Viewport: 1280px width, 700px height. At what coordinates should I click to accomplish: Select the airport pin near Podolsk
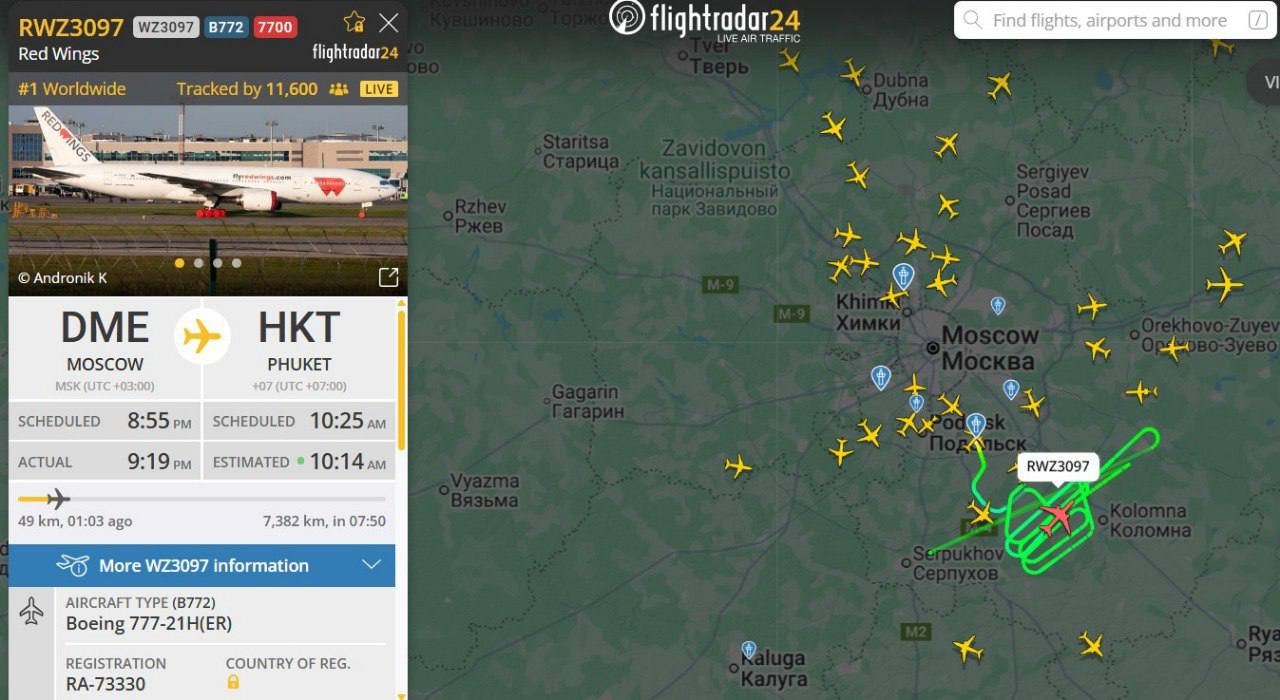coord(975,424)
